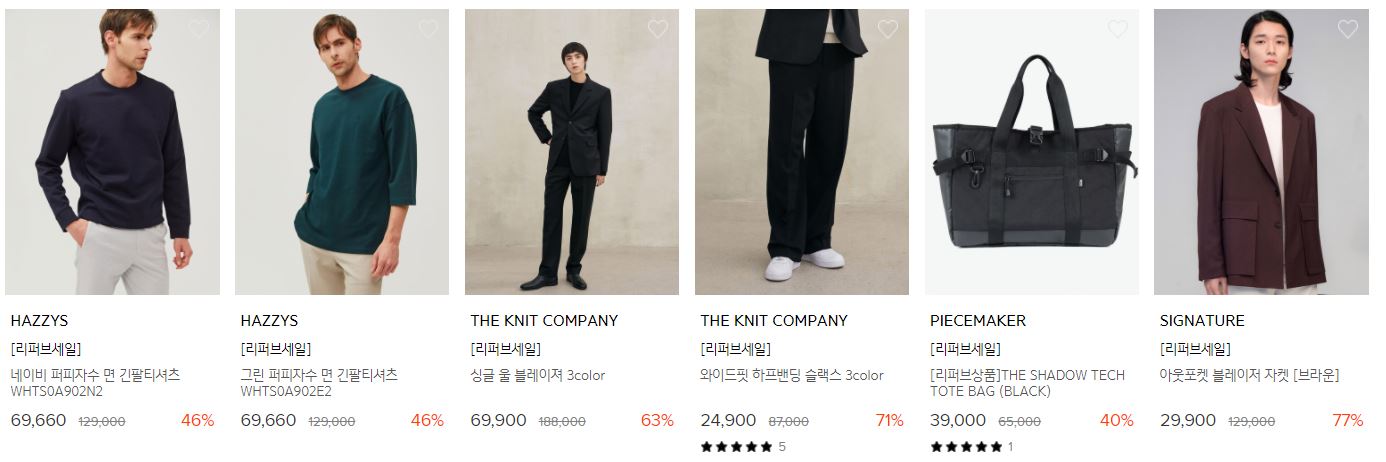
Task: Open the navy long-sleeve shirt product image
Action: pos(112,152)
